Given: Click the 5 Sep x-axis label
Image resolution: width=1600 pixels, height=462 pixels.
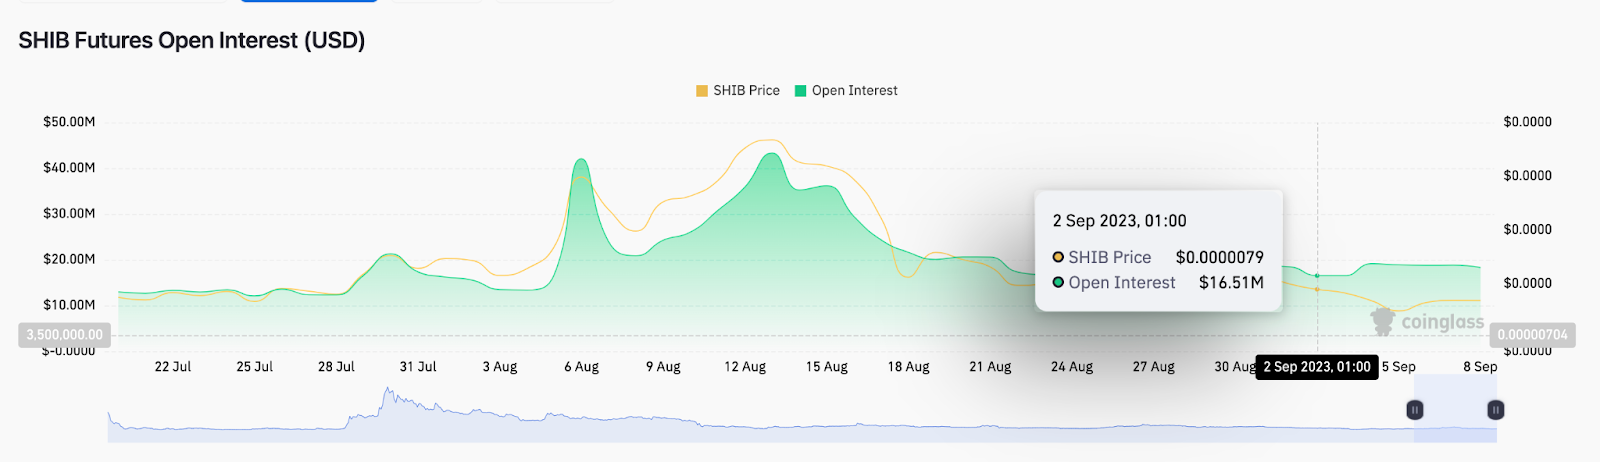Looking at the screenshot, I should pos(1399,367).
